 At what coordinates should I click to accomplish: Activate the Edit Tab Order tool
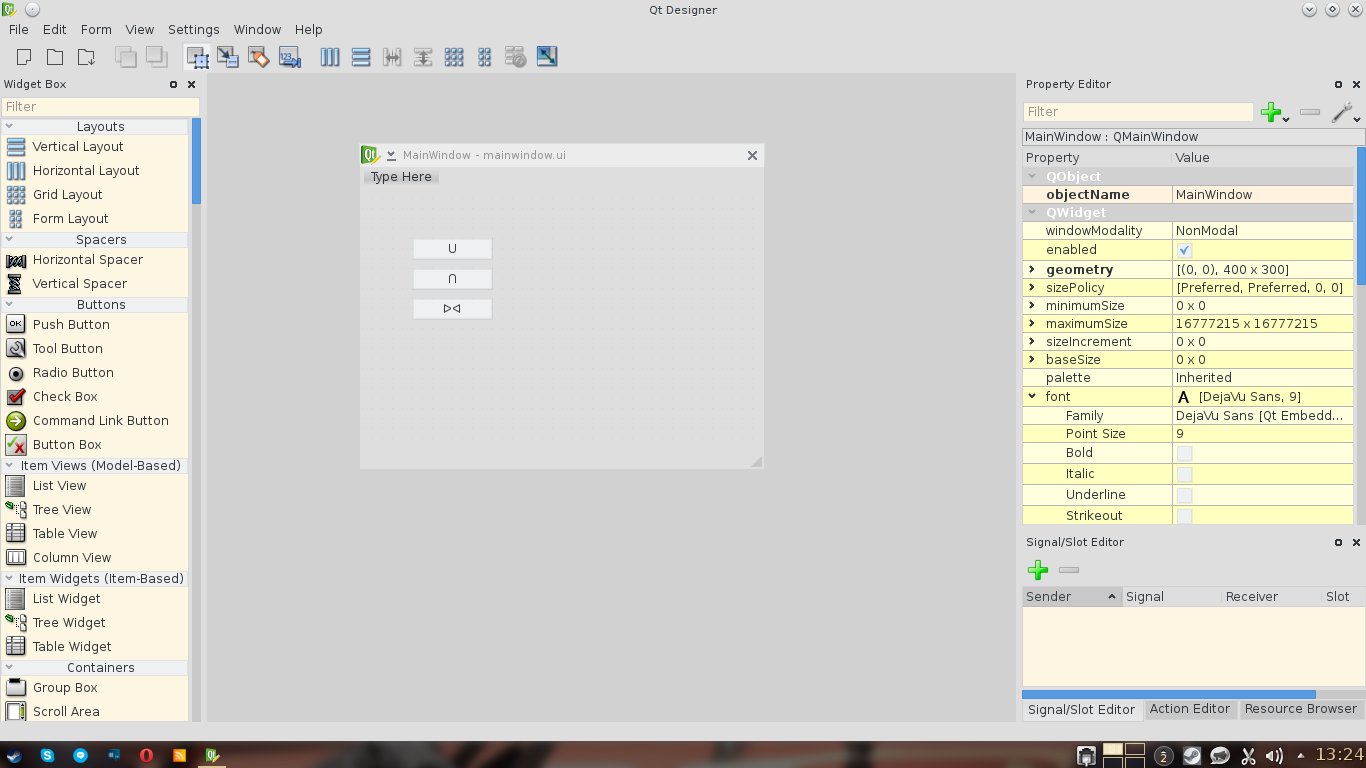290,57
